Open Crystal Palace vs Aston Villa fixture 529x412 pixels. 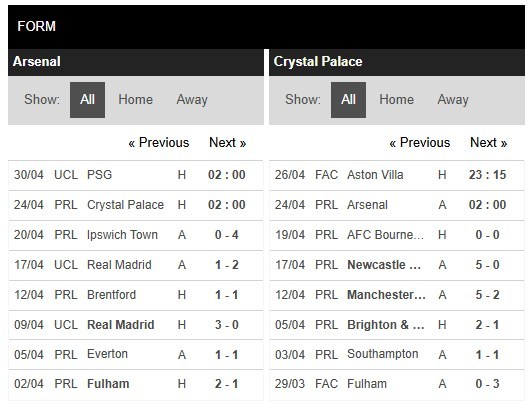click(397, 175)
